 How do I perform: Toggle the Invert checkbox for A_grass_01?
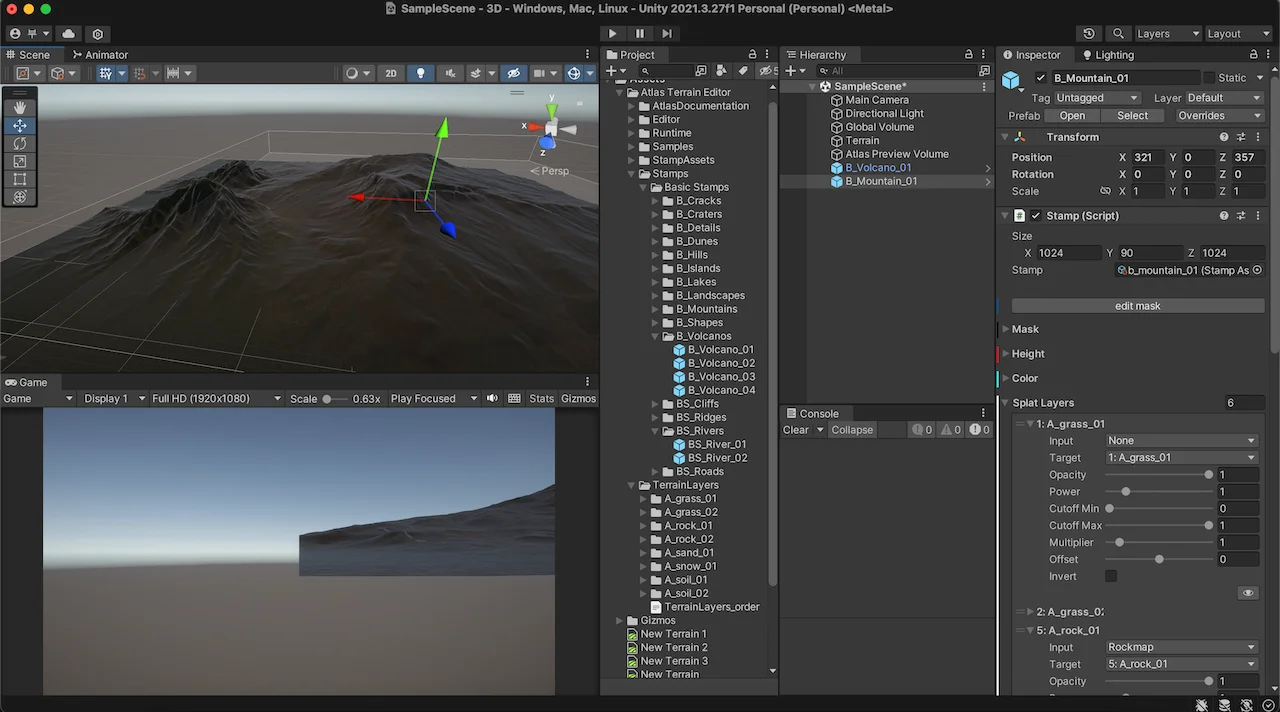tap(1111, 576)
